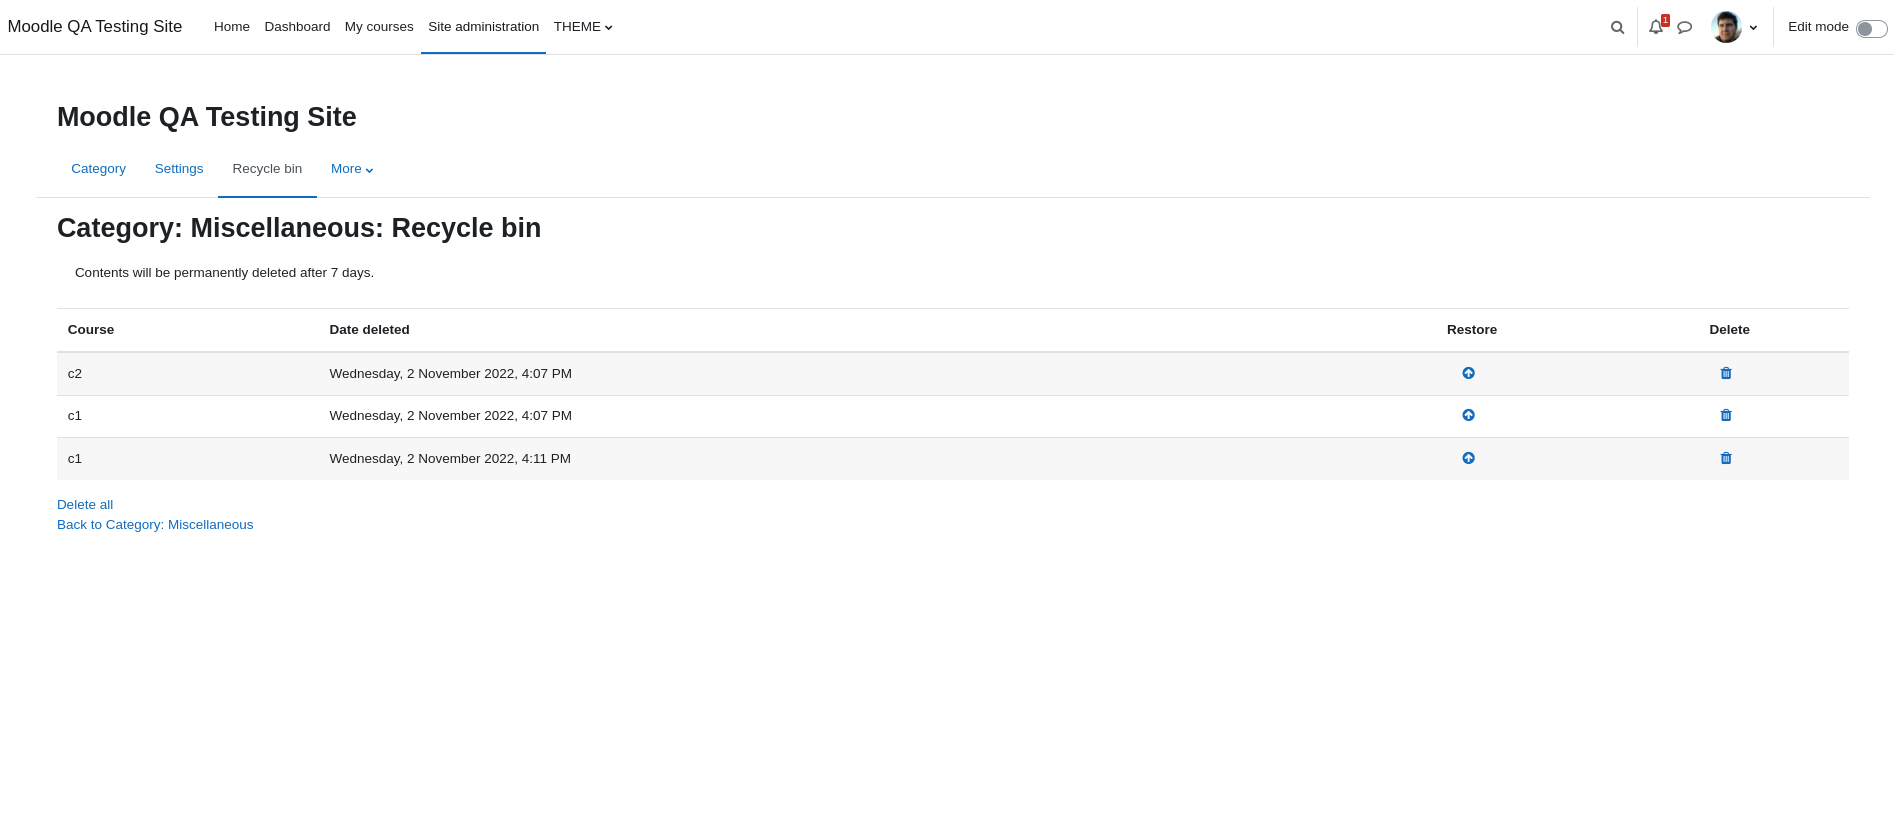Click Category: Miscellaneous: Recycle bin heading

click(x=299, y=228)
